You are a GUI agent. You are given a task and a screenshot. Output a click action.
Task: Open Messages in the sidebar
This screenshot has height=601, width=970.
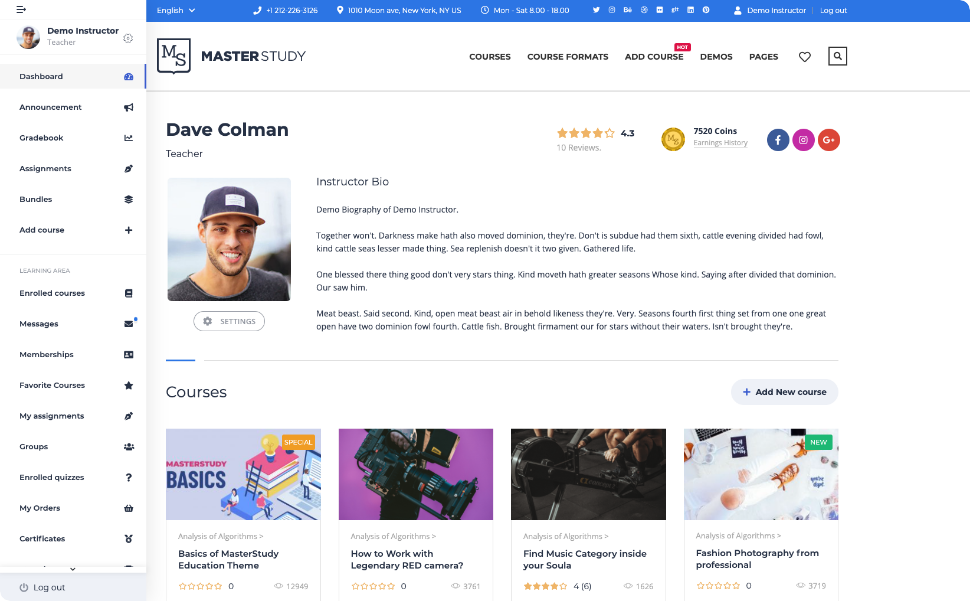(x=39, y=324)
